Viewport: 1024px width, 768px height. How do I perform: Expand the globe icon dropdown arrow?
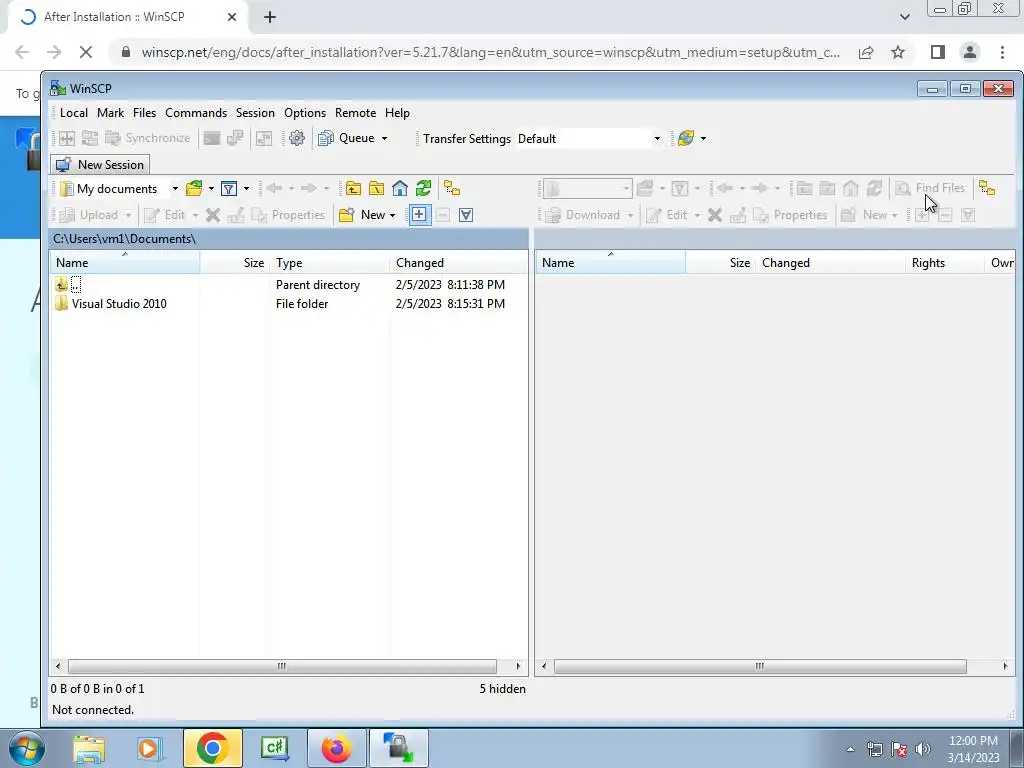point(703,138)
